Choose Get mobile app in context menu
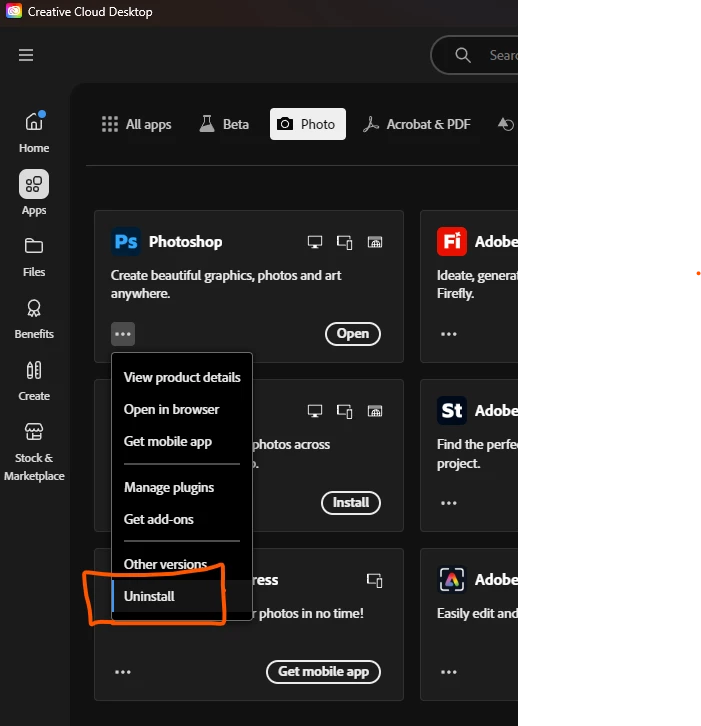The image size is (701, 726). (x=182, y=441)
